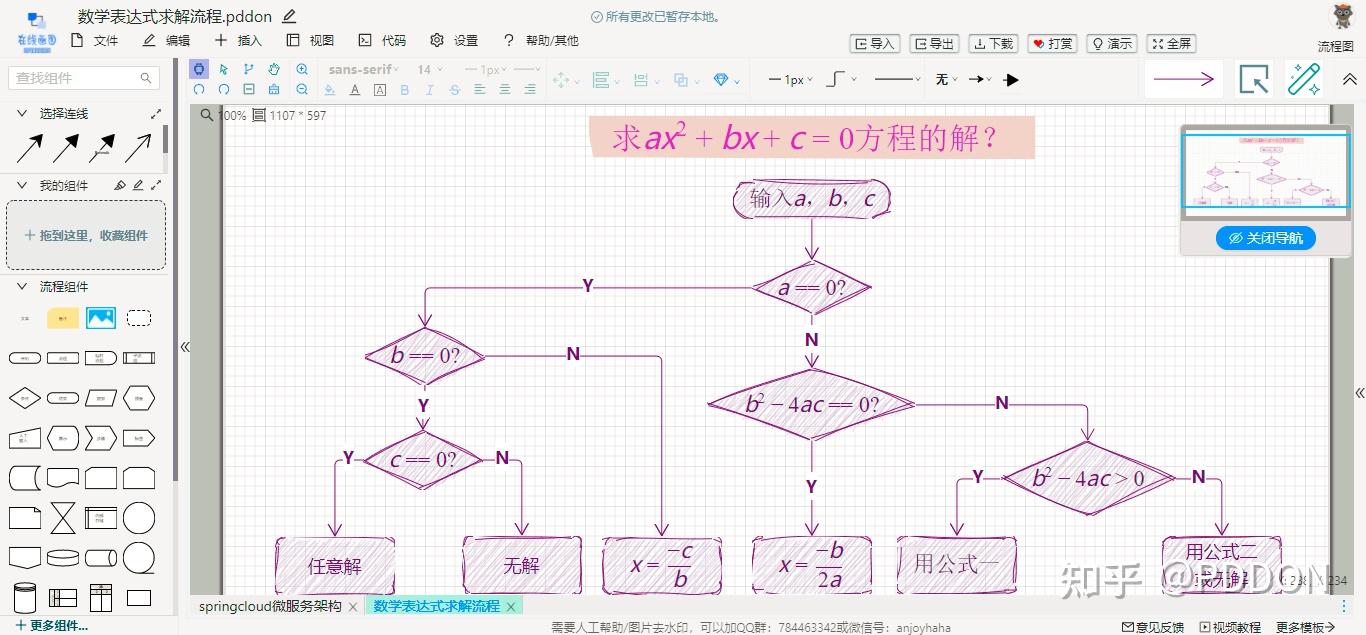Open the font color swatch

click(x=355, y=90)
